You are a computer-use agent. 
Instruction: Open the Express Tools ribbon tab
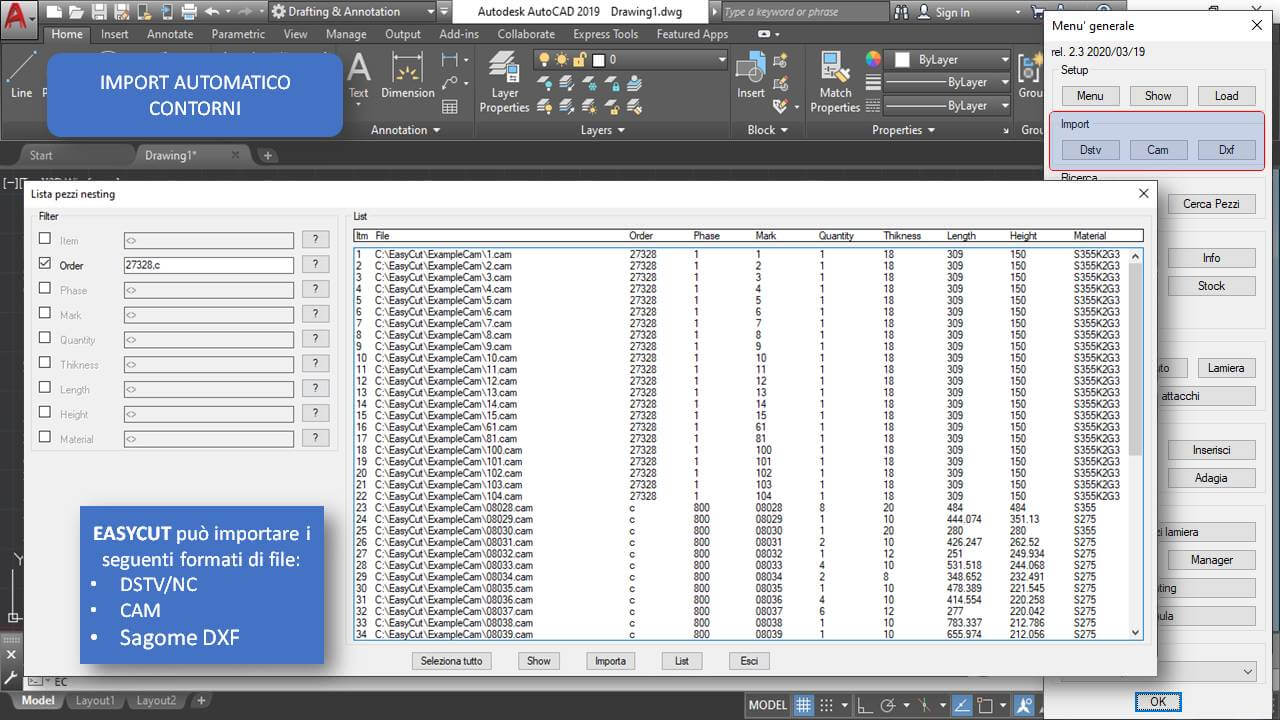coord(605,34)
